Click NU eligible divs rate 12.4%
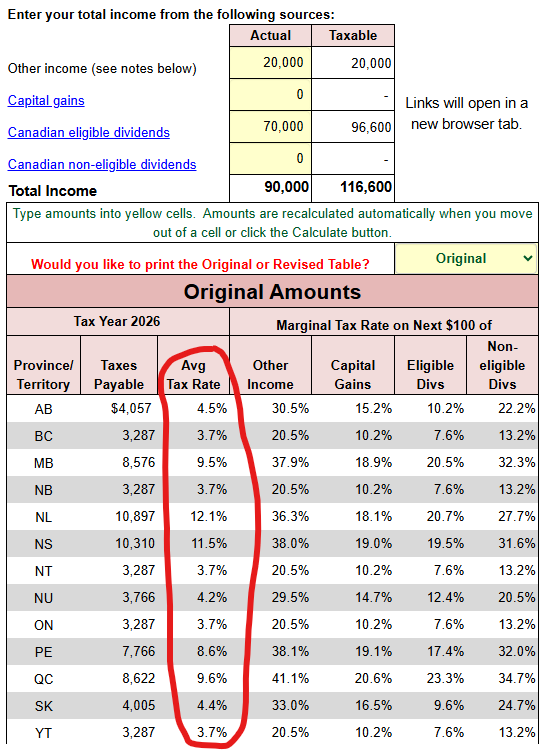This screenshot has width=540, height=750. click(445, 597)
